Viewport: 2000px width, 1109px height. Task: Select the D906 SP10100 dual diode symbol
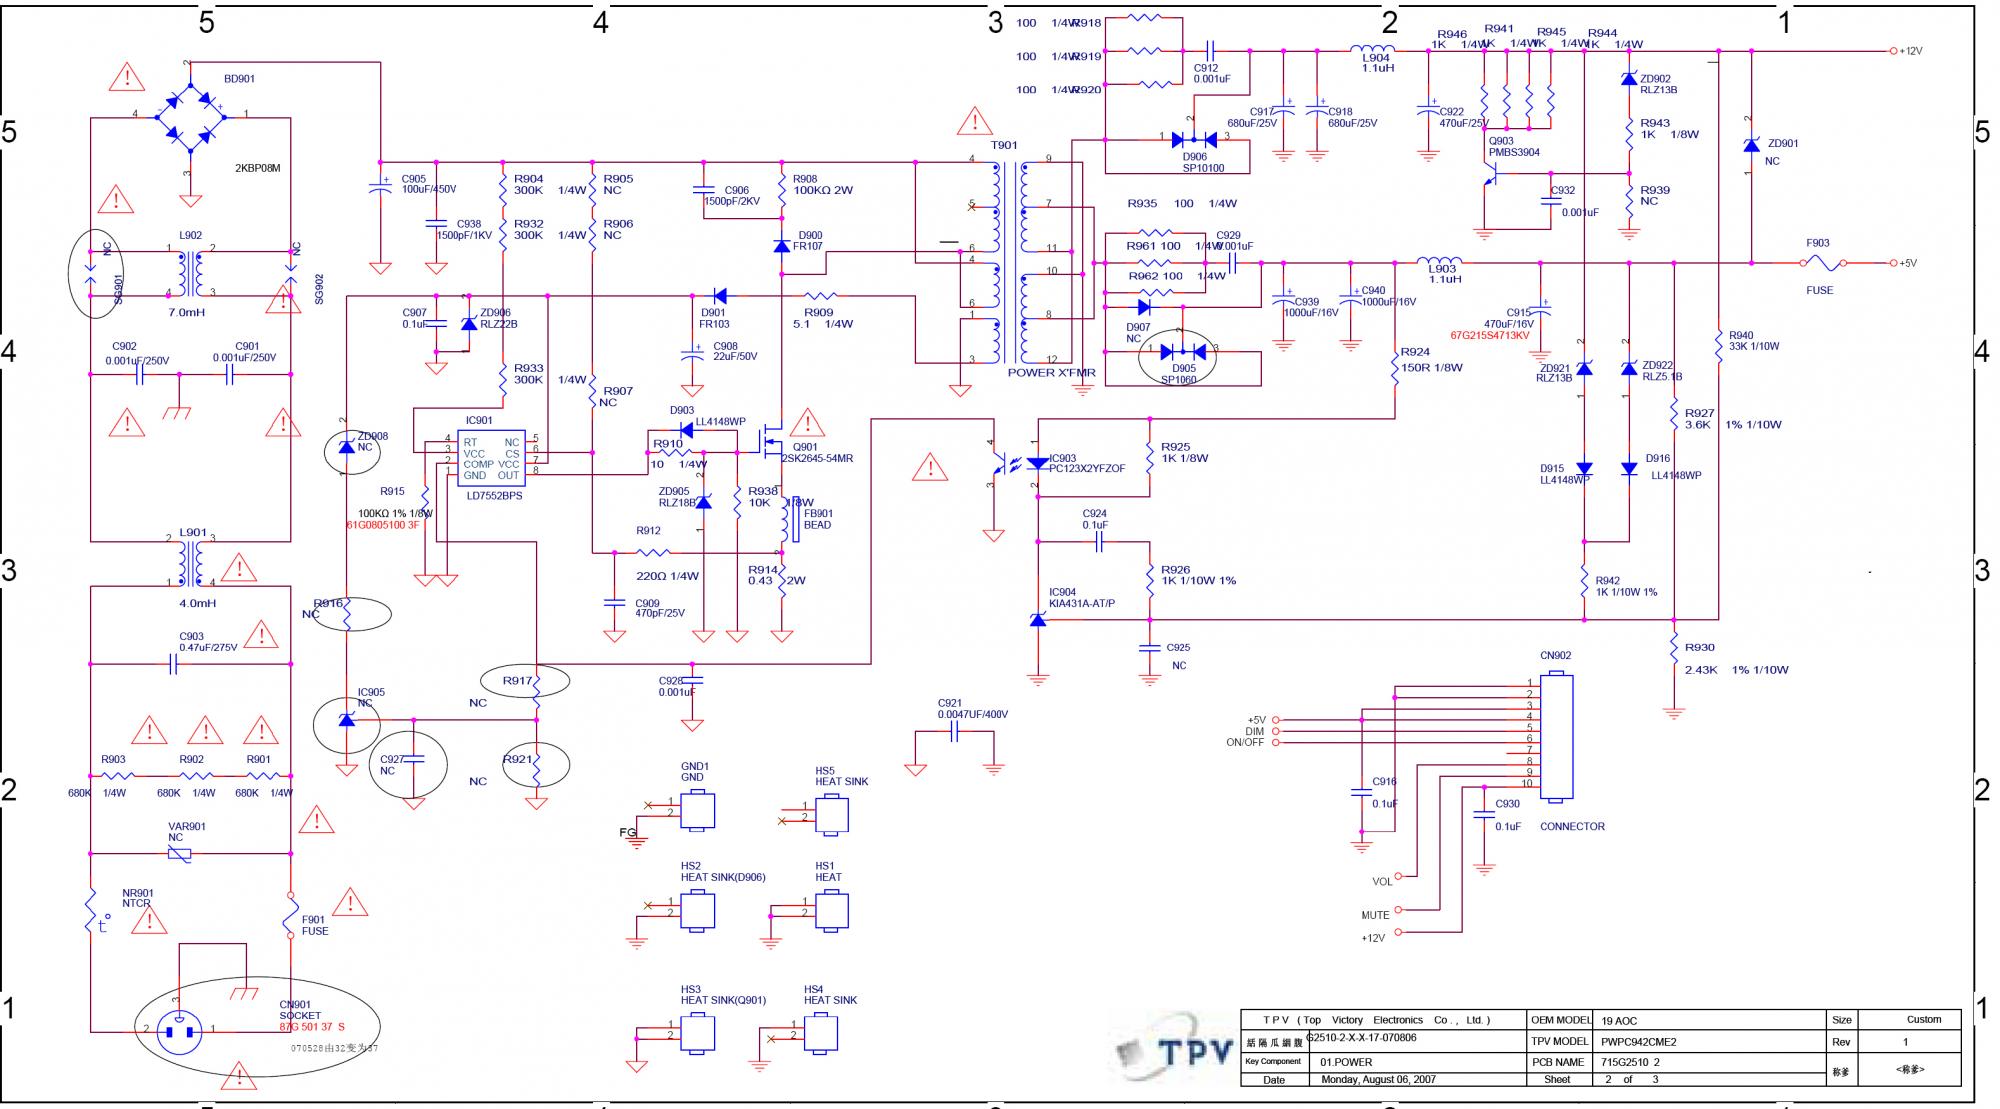tap(1193, 138)
